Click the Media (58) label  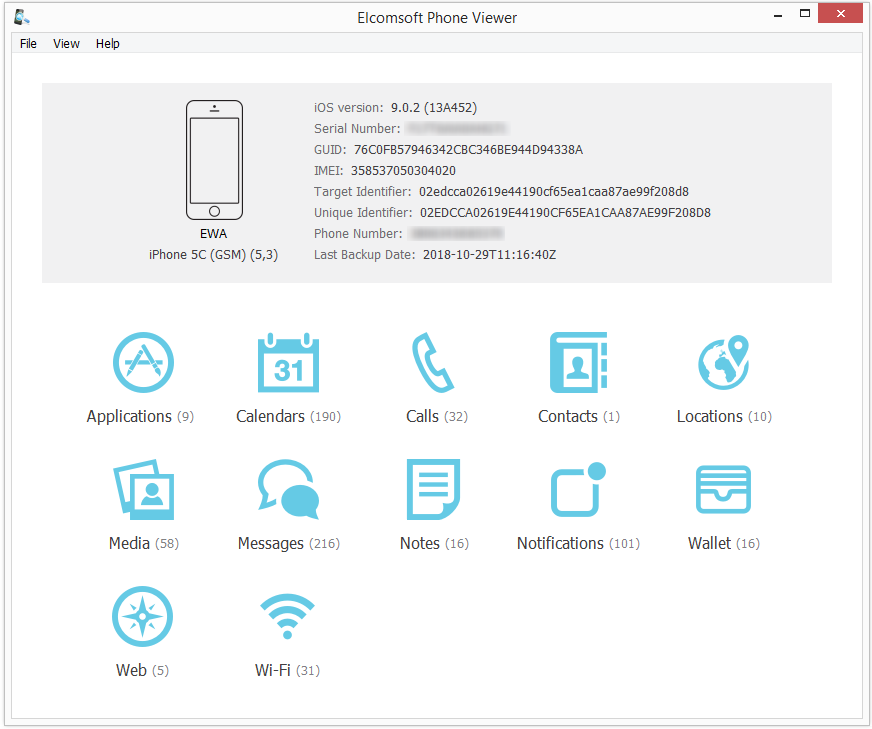tap(144, 543)
